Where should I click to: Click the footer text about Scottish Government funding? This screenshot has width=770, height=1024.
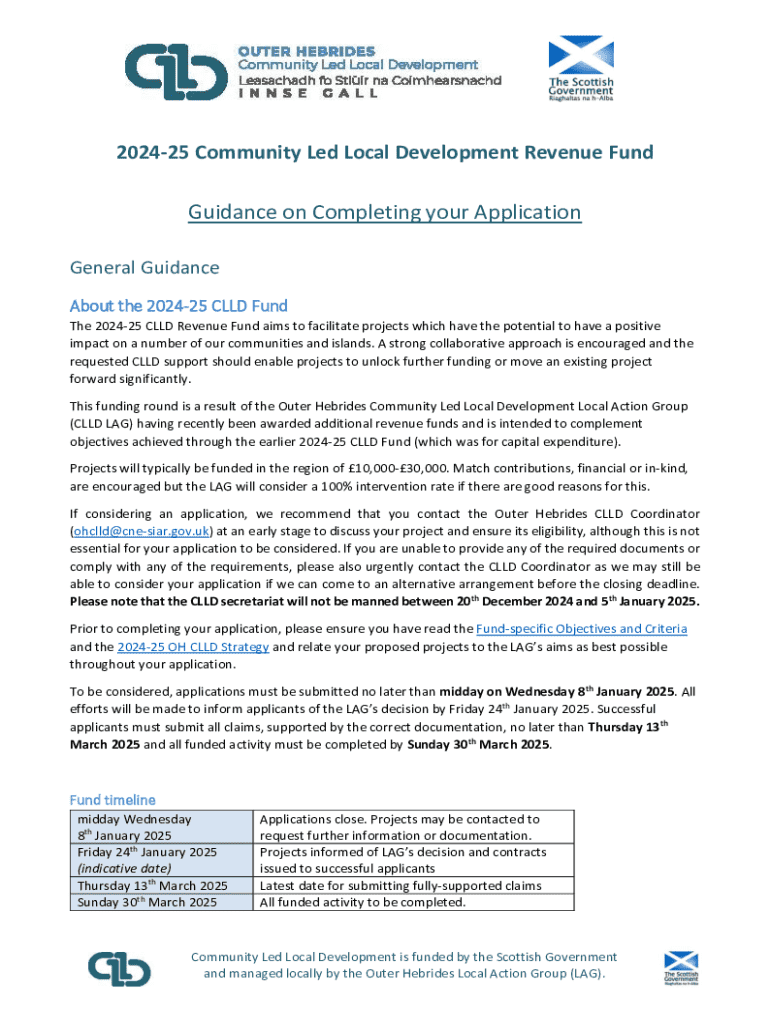pos(404,965)
